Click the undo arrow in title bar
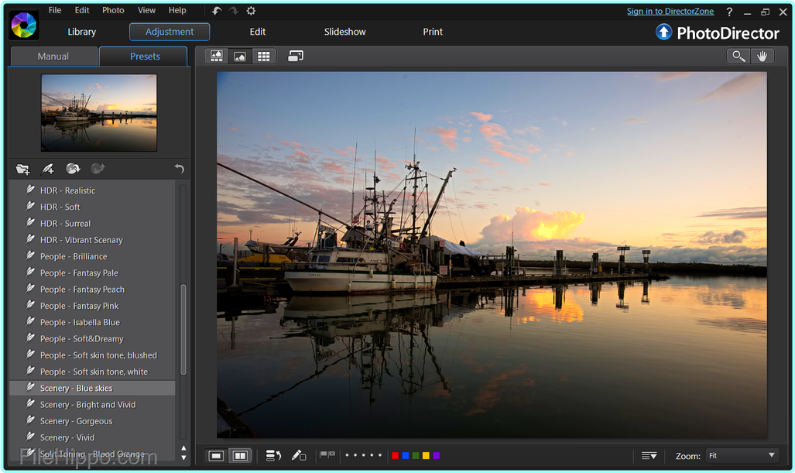This screenshot has height=473, width=795. click(217, 10)
